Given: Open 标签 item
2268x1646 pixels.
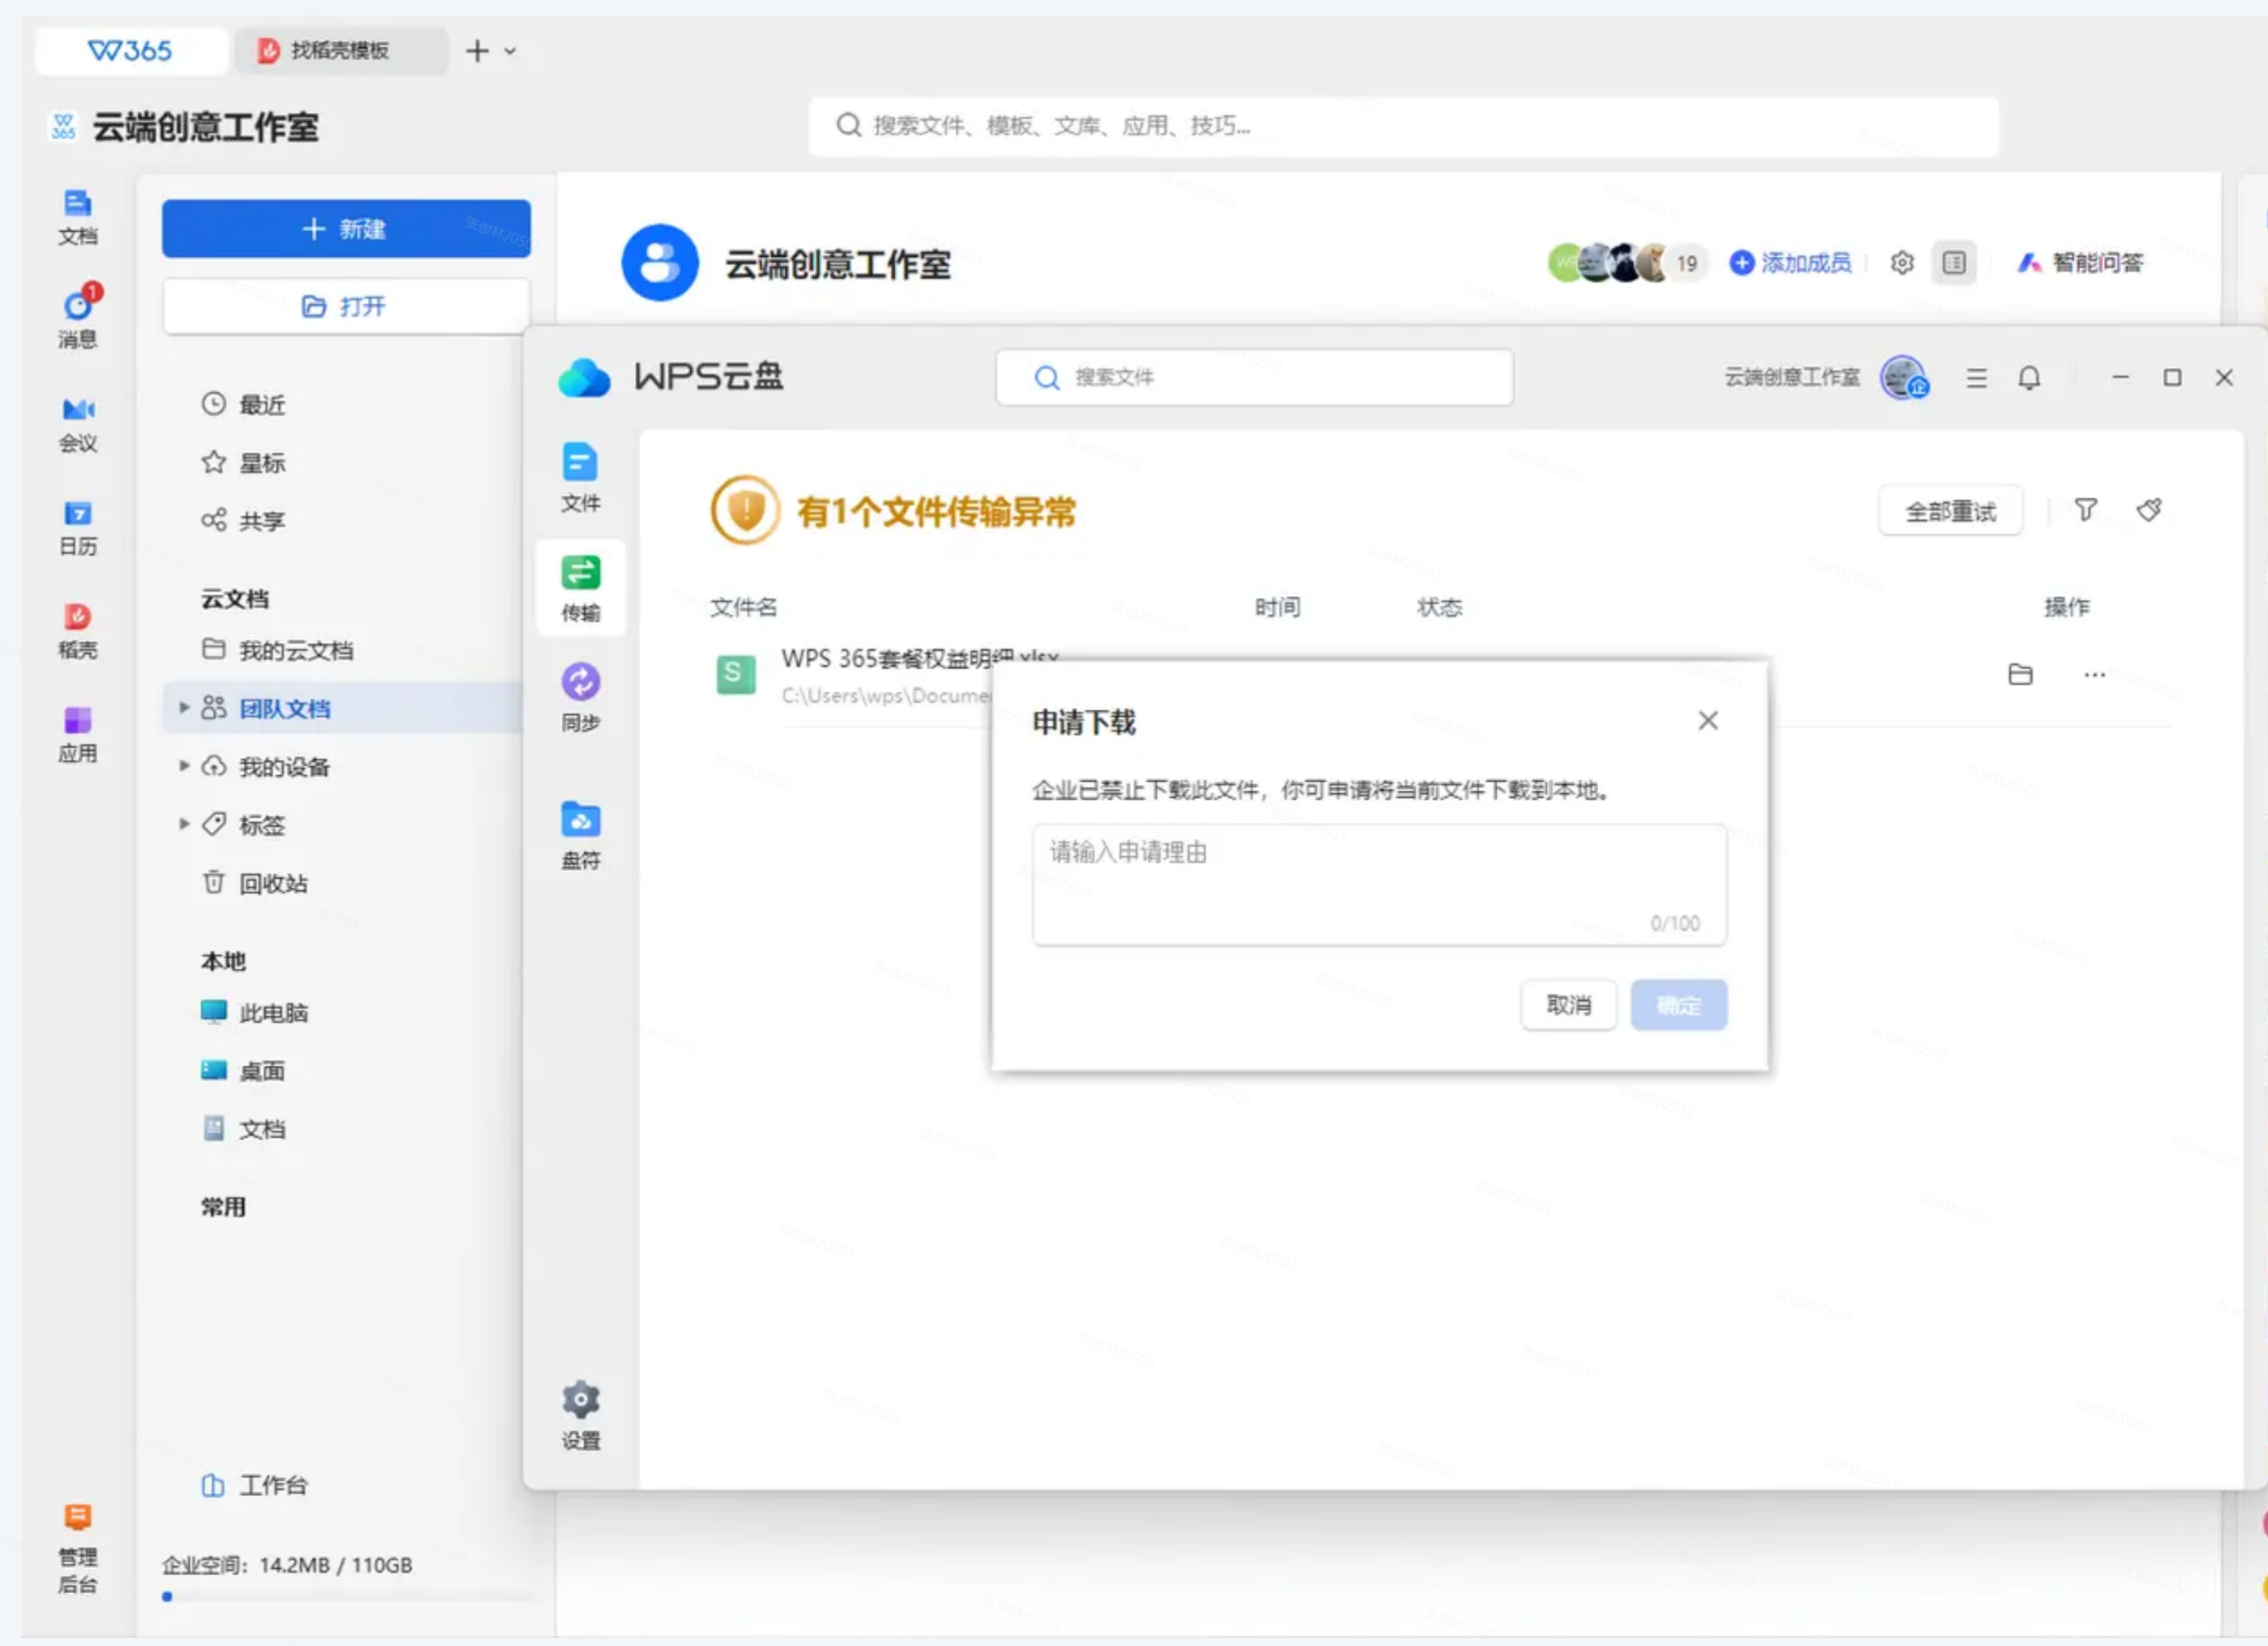Looking at the screenshot, I should coord(243,825).
